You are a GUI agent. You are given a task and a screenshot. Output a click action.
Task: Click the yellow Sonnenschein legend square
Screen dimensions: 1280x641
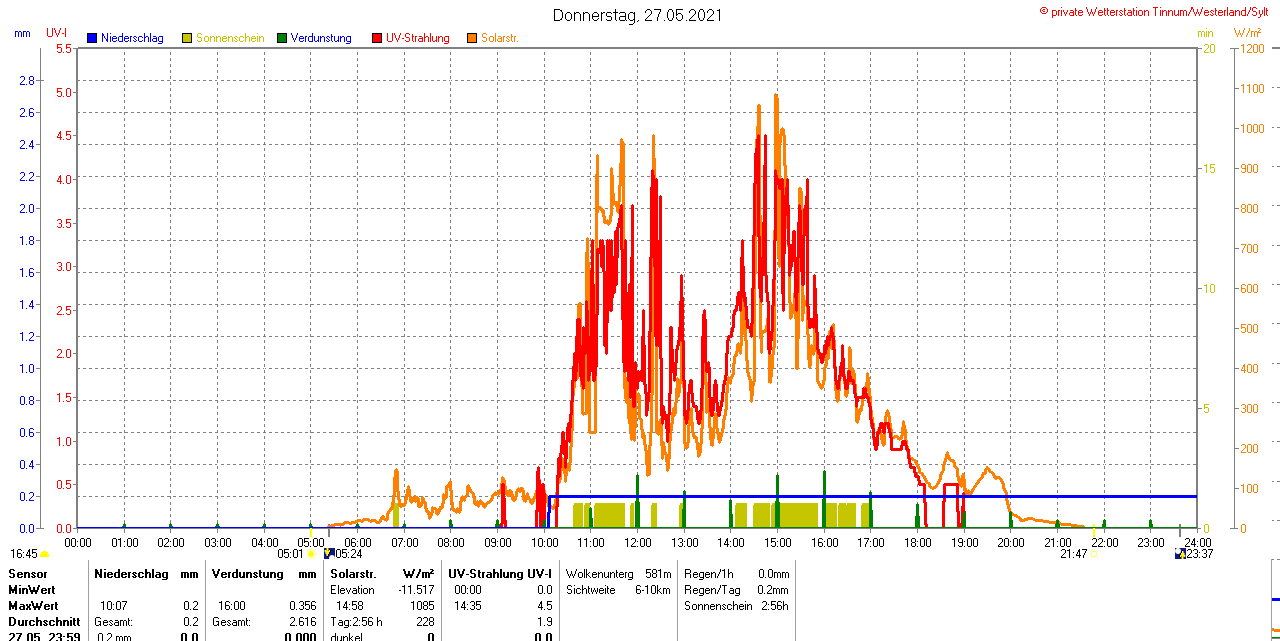tap(187, 38)
